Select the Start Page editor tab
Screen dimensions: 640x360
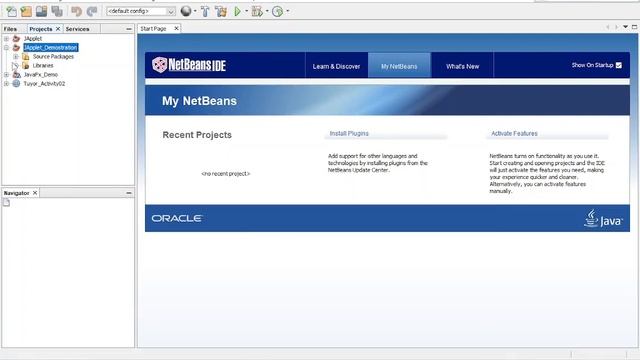pyautogui.click(x=153, y=29)
